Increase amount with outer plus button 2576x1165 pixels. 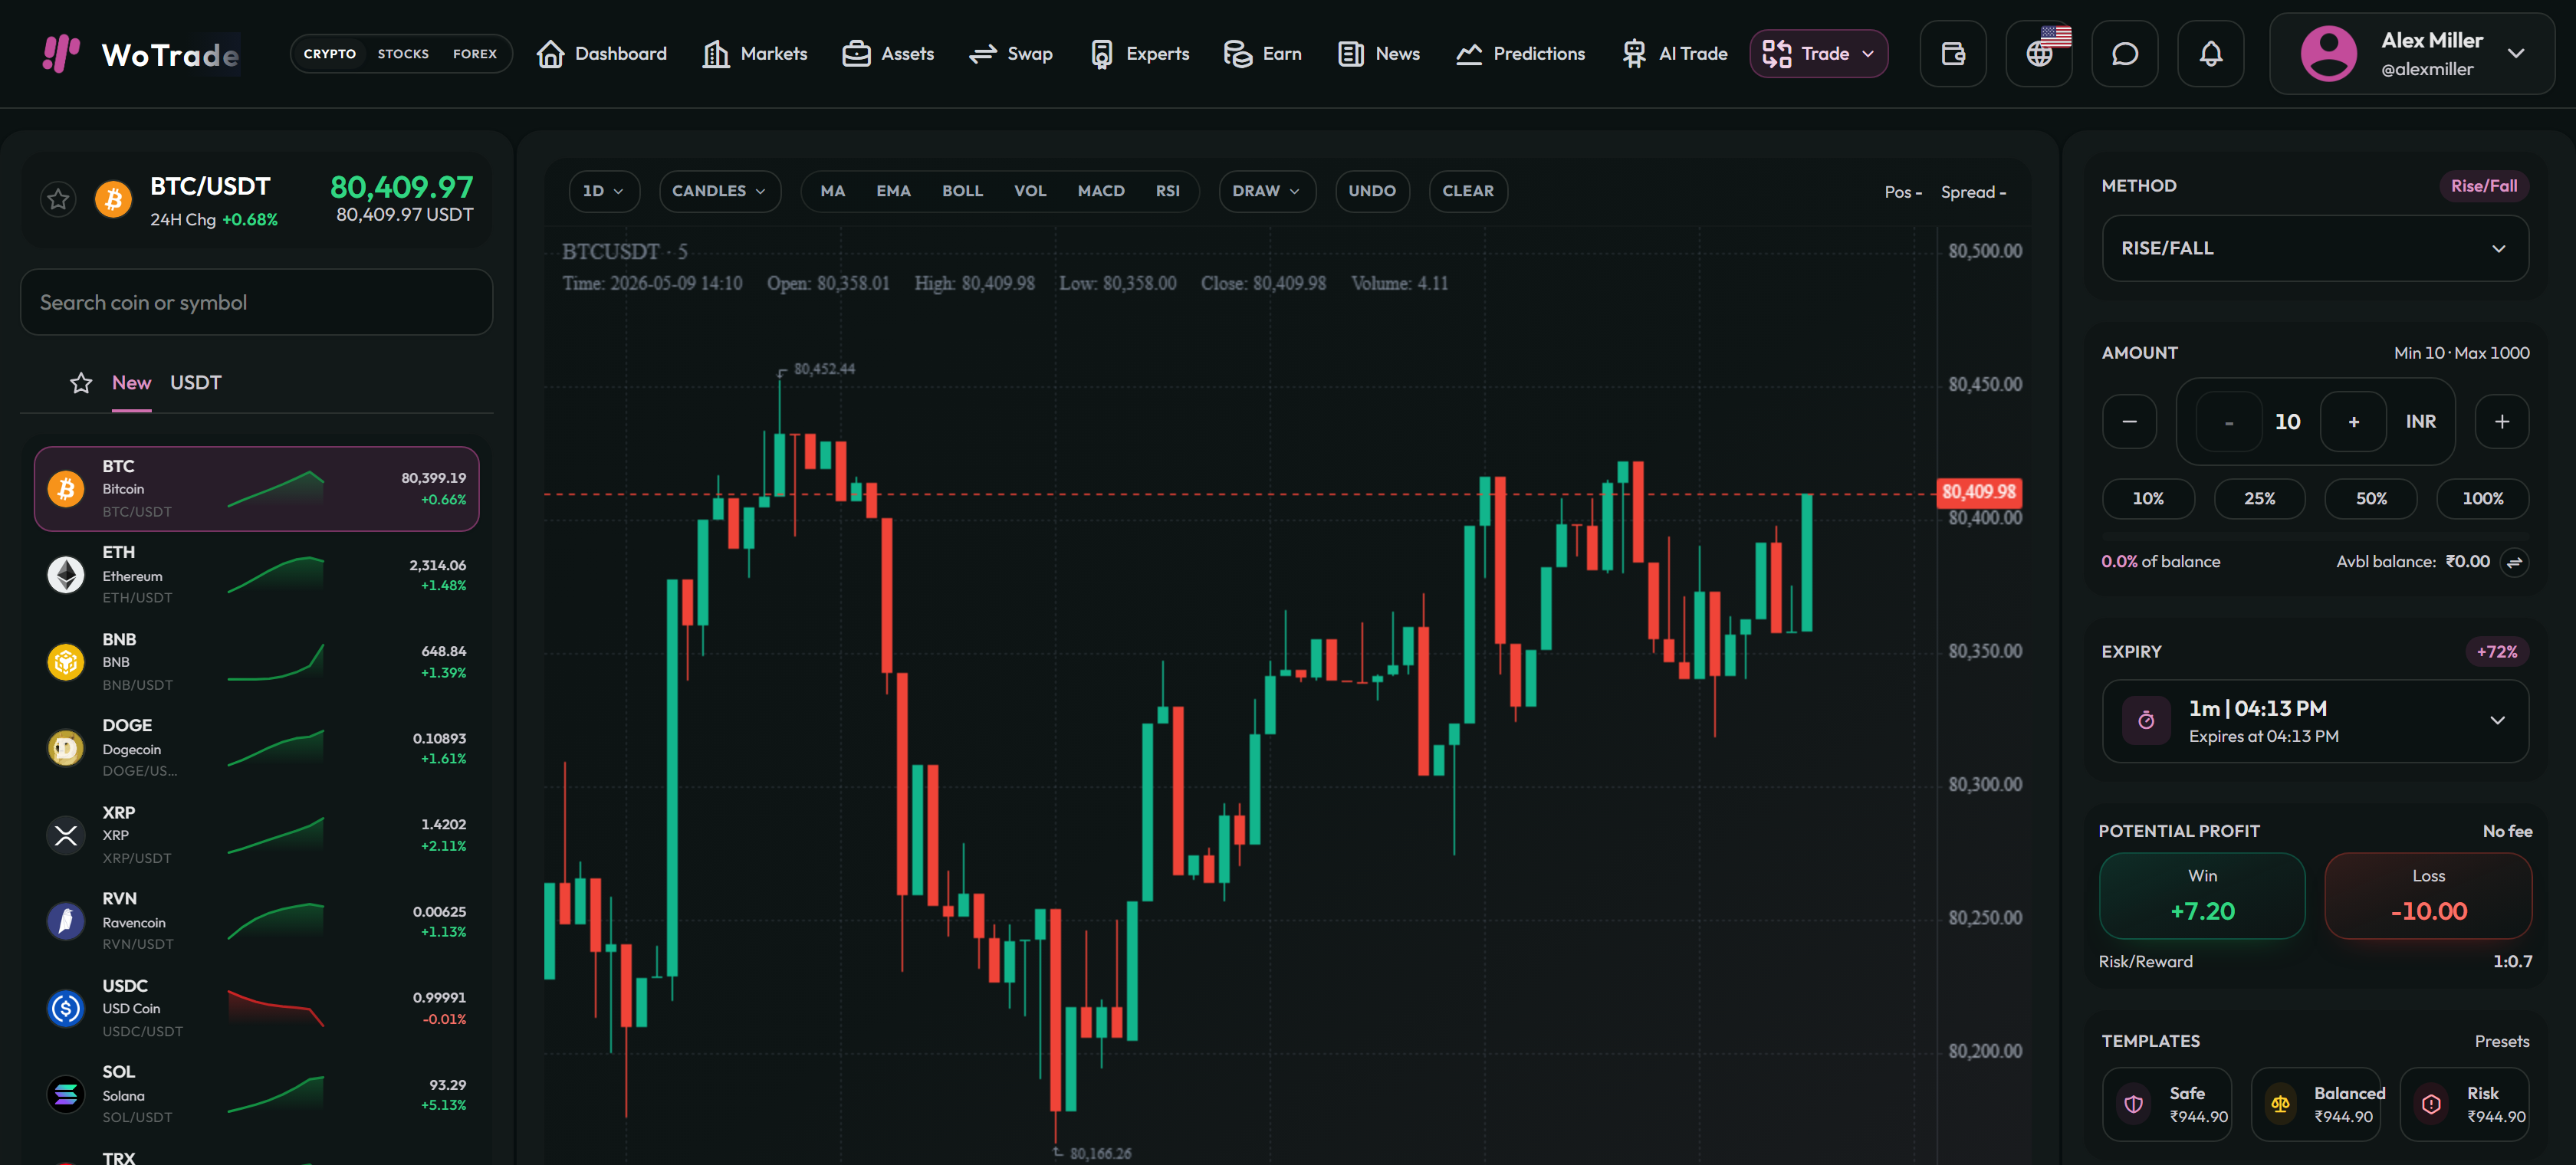(2501, 422)
